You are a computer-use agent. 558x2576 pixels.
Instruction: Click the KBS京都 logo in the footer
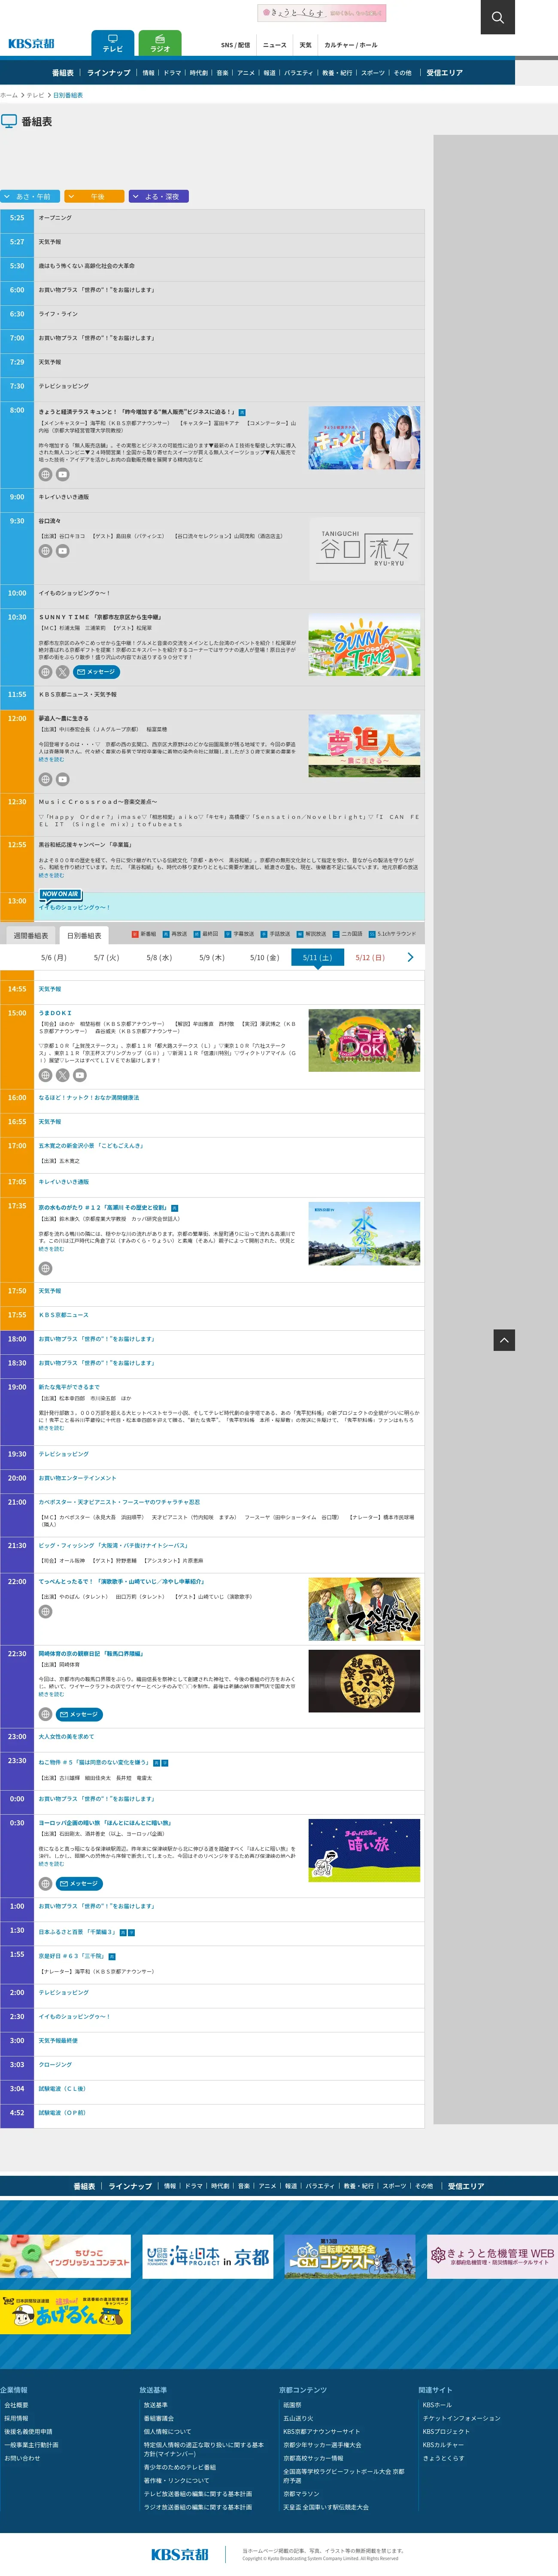click(180, 2554)
